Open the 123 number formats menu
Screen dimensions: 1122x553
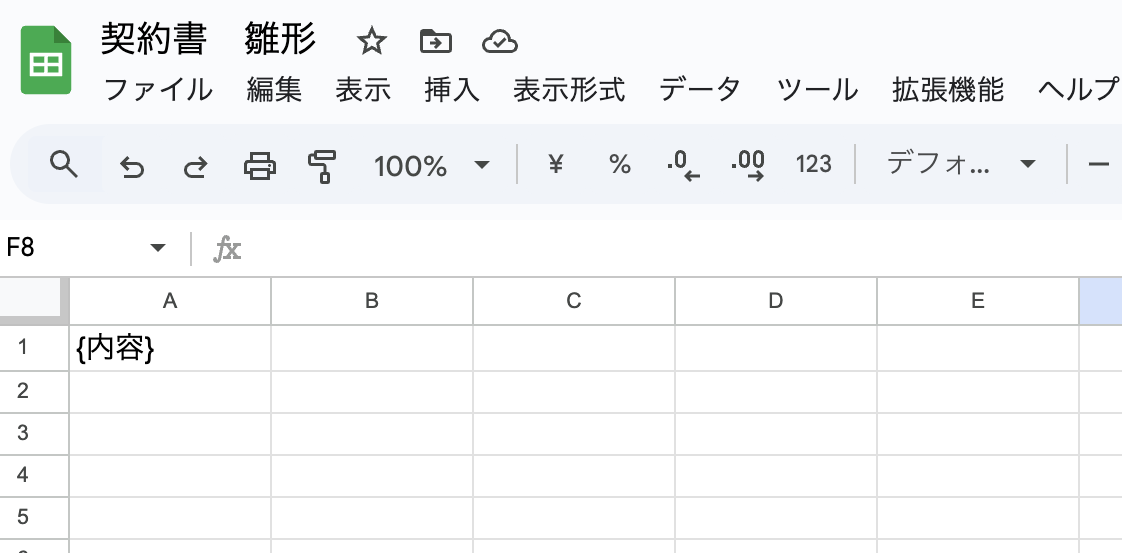(814, 165)
